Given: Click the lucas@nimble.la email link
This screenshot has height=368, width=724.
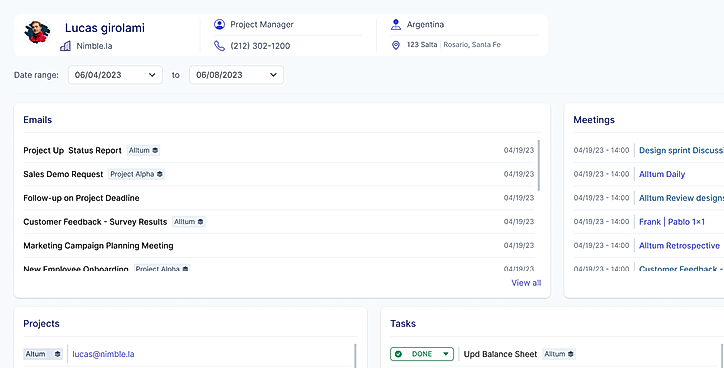Looking at the screenshot, I should pos(103,354).
